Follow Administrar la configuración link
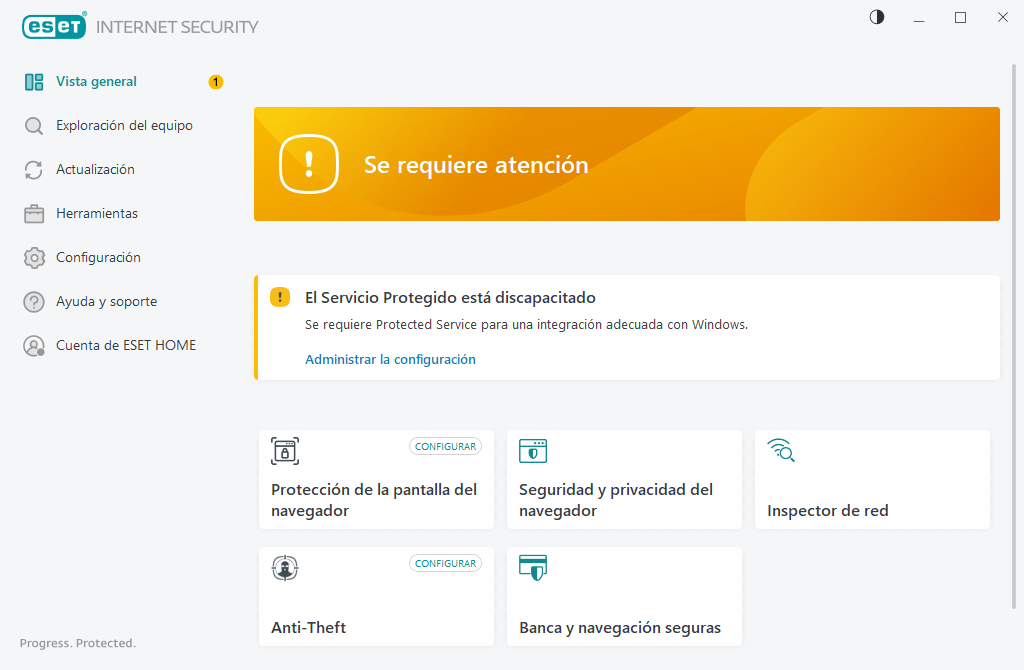The image size is (1024, 670). coord(390,359)
